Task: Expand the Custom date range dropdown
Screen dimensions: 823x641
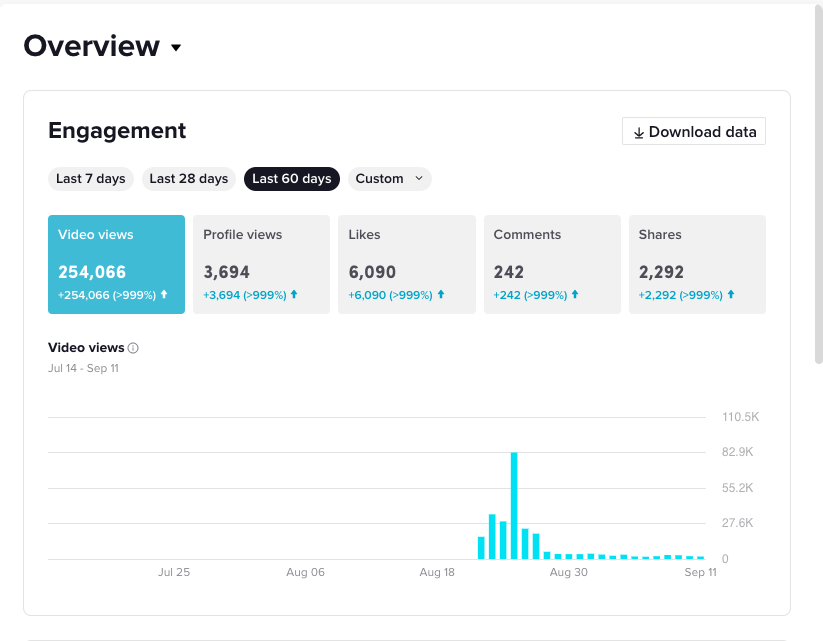Action: 389,179
